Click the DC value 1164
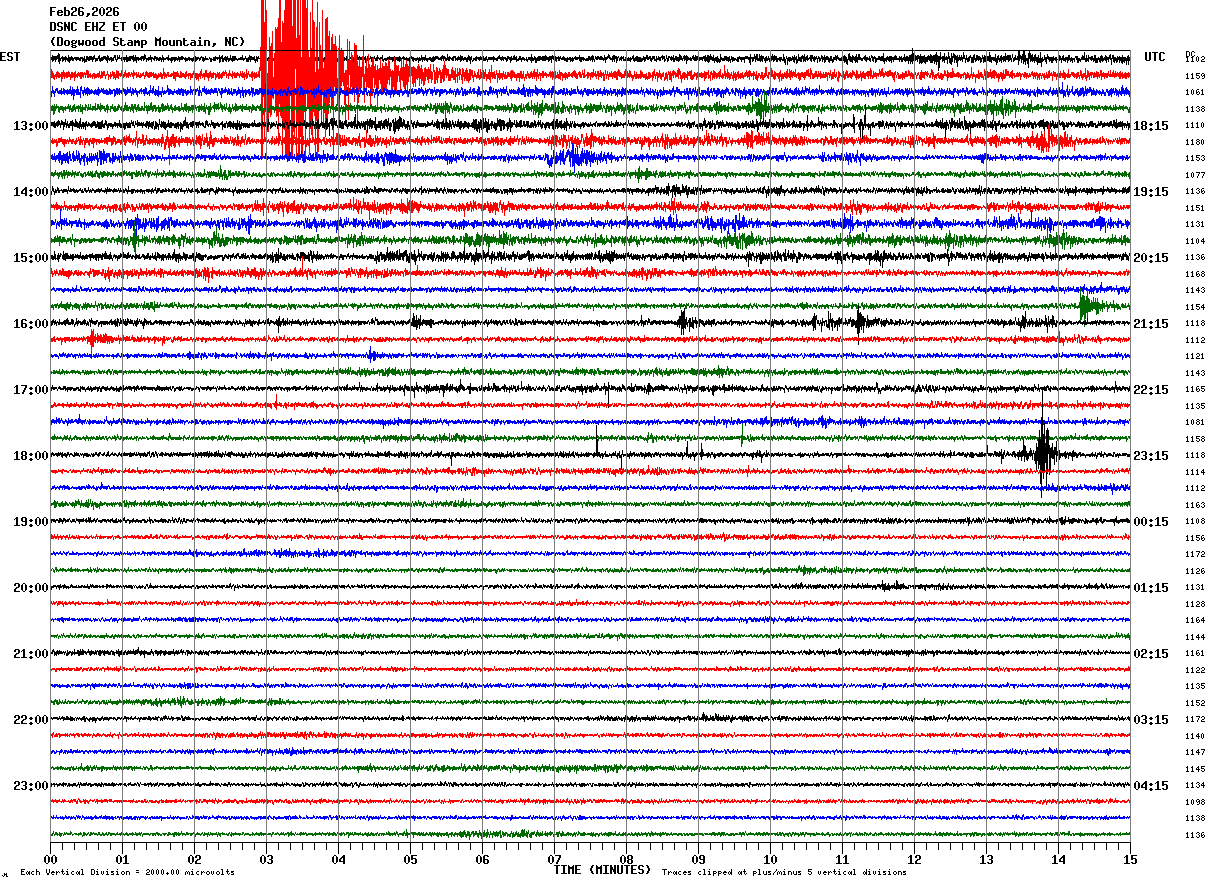 tap(1195, 621)
